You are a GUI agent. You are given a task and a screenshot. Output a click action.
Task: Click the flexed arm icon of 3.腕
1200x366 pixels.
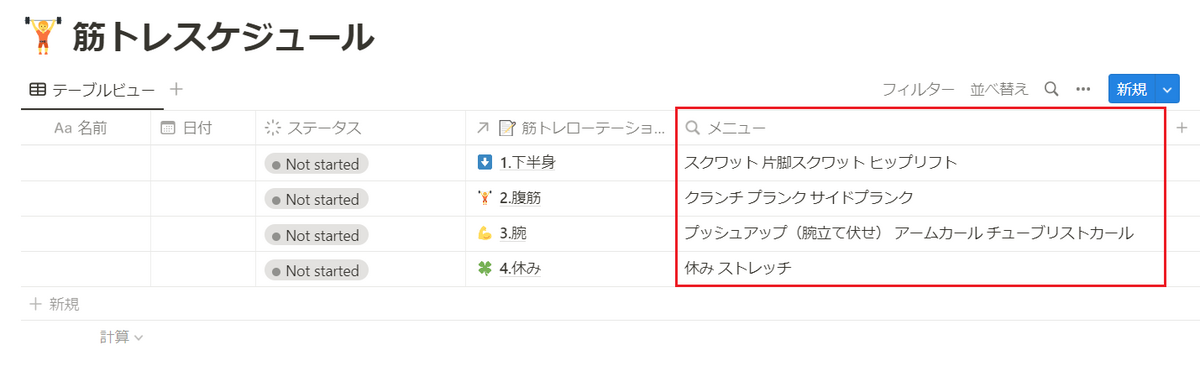pos(485,234)
